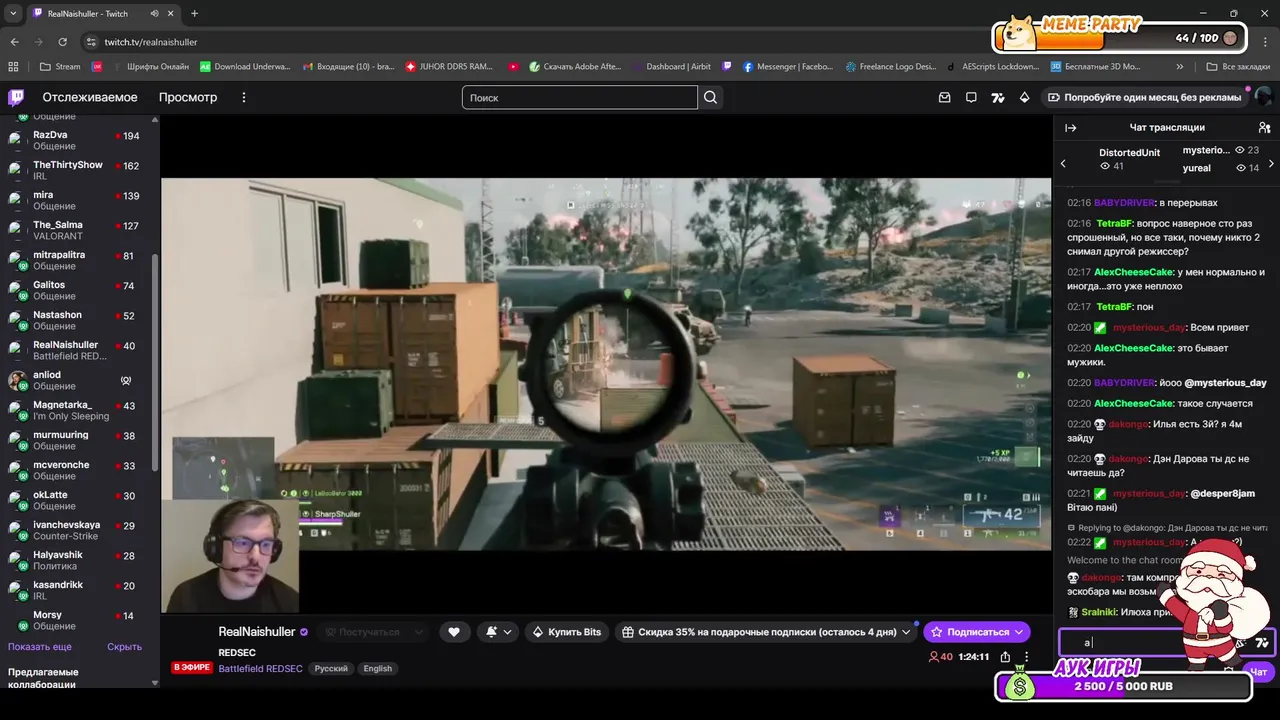1280x720 pixels.
Task: Open the whispers speech bubble icon
Action: click(x=971, y=97)
